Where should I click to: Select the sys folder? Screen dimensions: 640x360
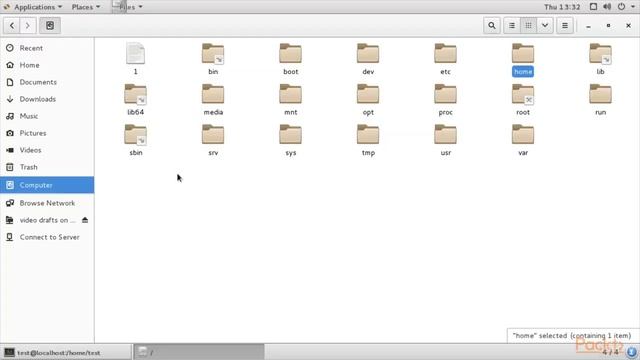coord(291,140)
